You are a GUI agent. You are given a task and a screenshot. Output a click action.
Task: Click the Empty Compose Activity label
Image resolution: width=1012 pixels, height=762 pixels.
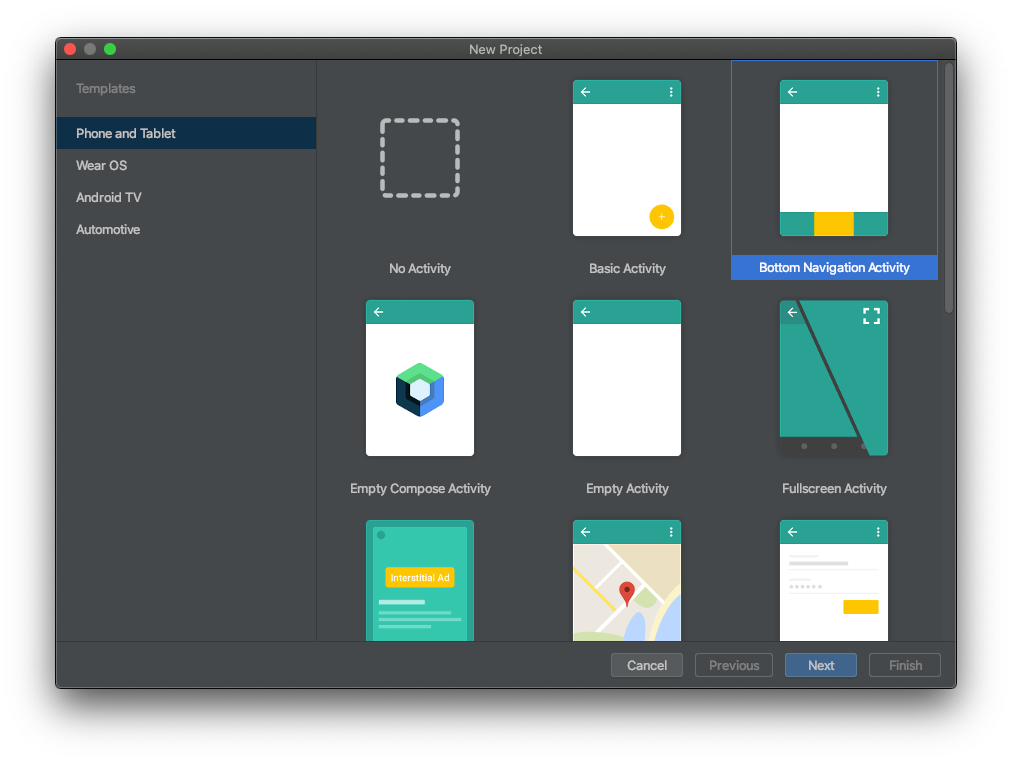click(420, 488)
